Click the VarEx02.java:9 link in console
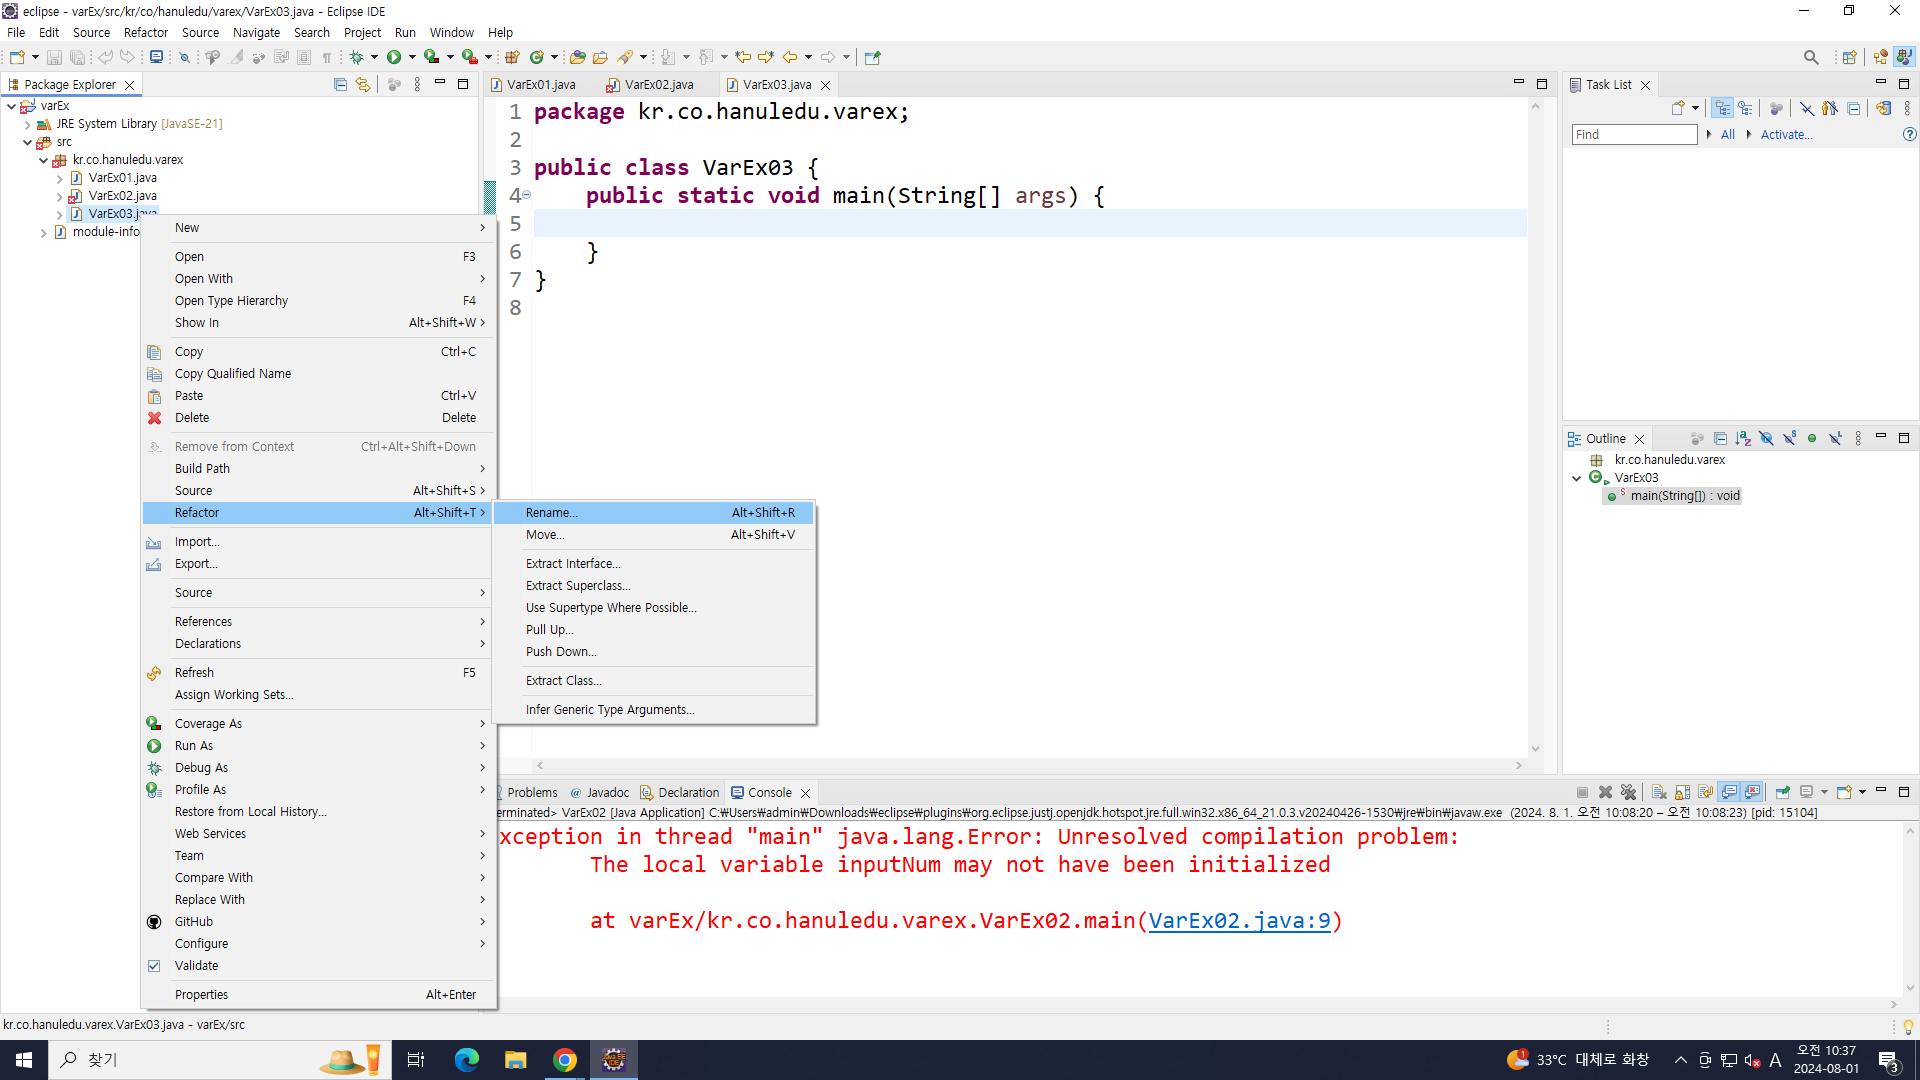 [1239, 920]
